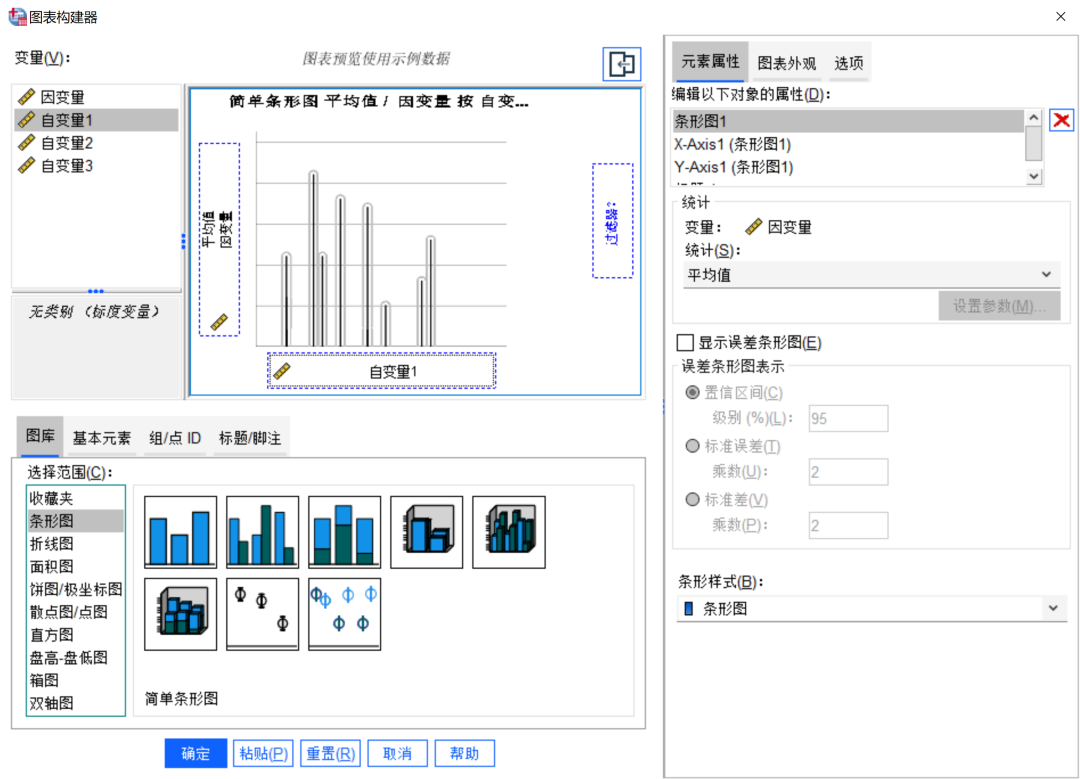The image size is (1080, 779).
Task: Select 条形图 in the gallery list
Action: [x=76, y=521]
